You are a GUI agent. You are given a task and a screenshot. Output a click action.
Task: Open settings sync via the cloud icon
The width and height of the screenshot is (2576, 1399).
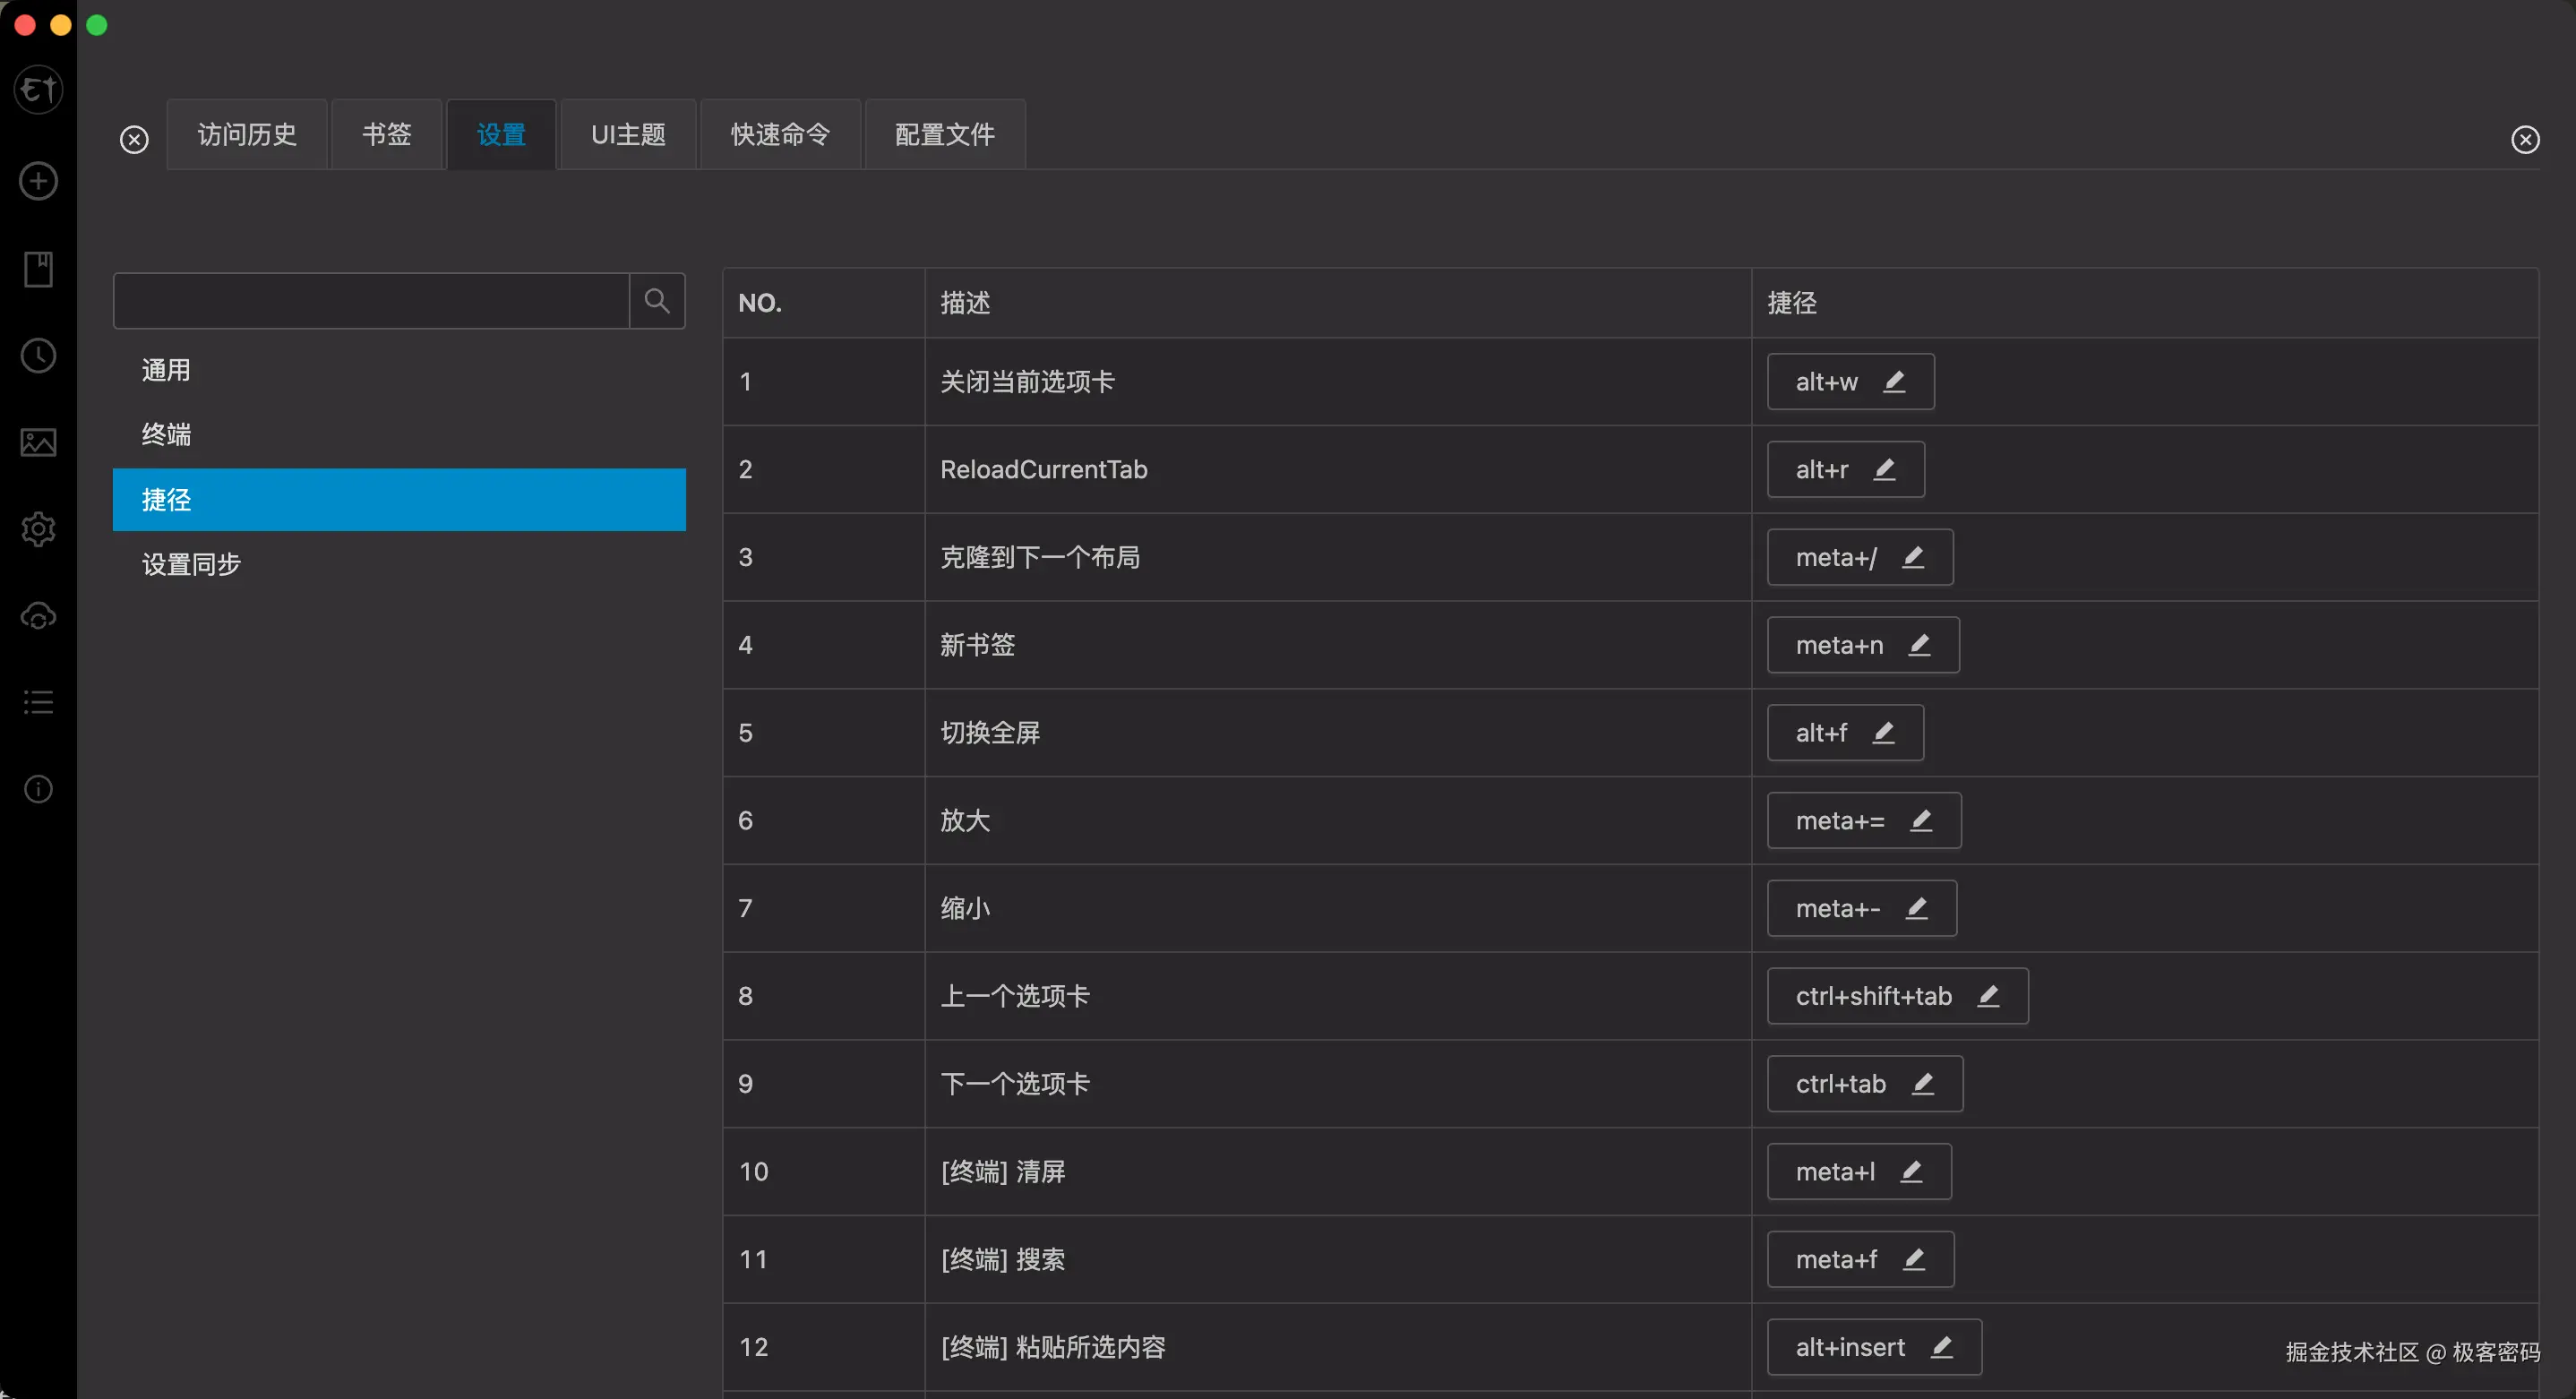click(x=37, y=616)
